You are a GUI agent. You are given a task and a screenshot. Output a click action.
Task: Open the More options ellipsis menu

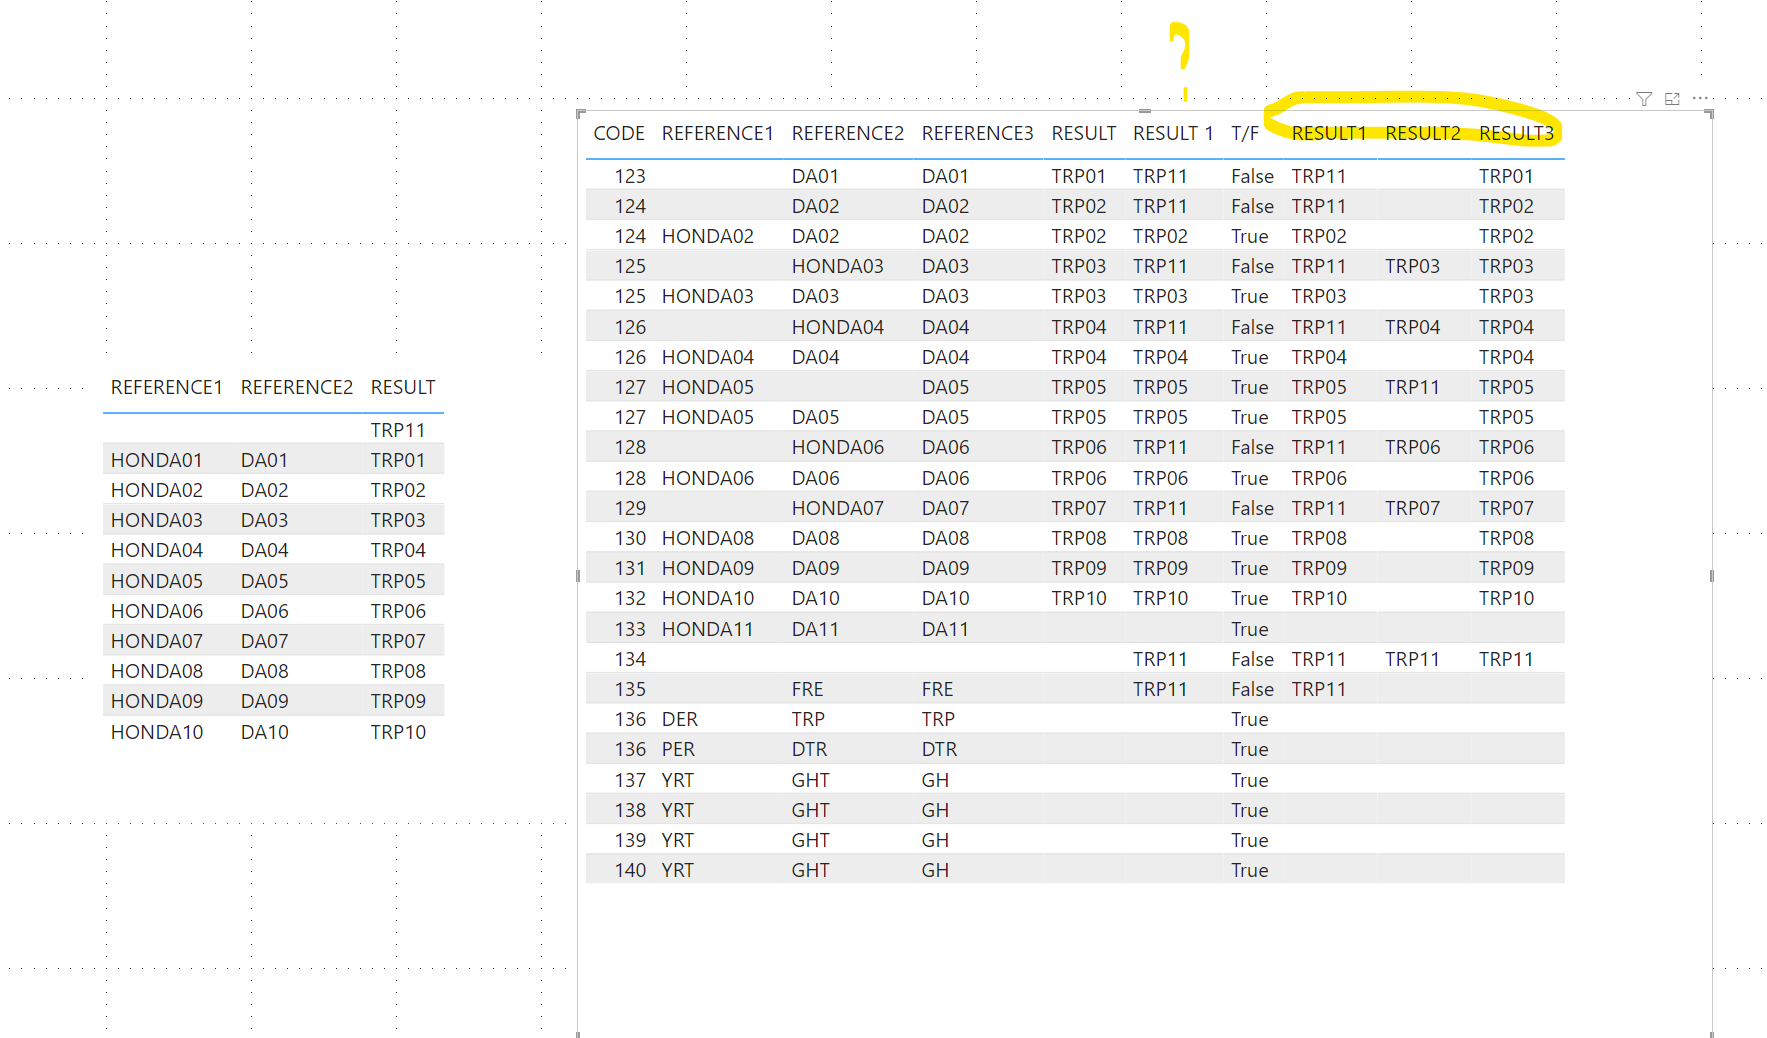pos(1700,99)
